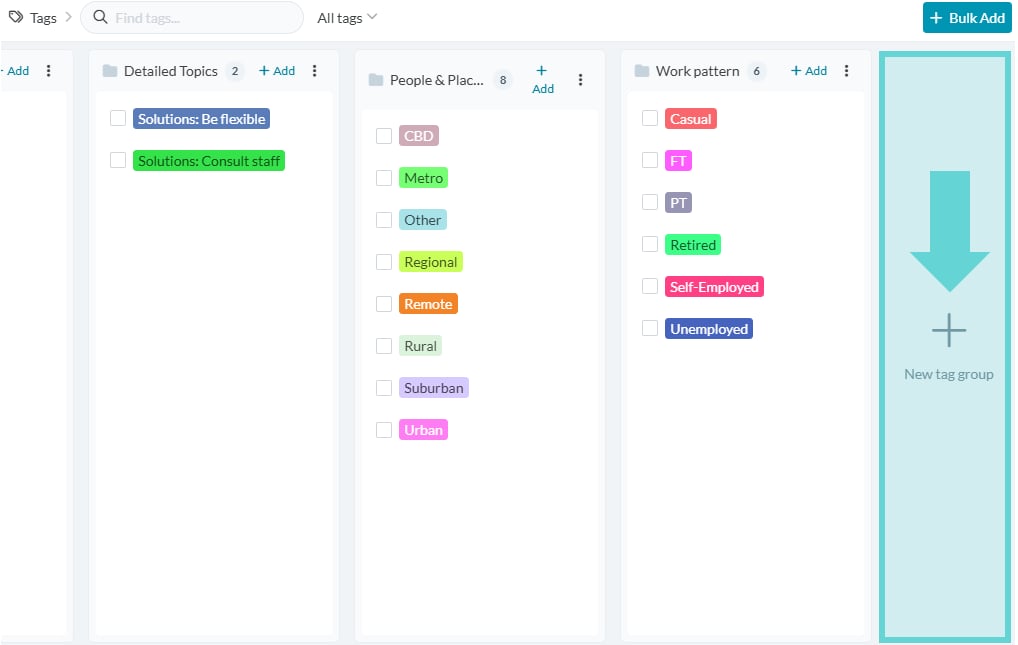Screen dimensions: 1018x645
Task: Tick the CBD tag checkbox
Action: tap(384, 136)
